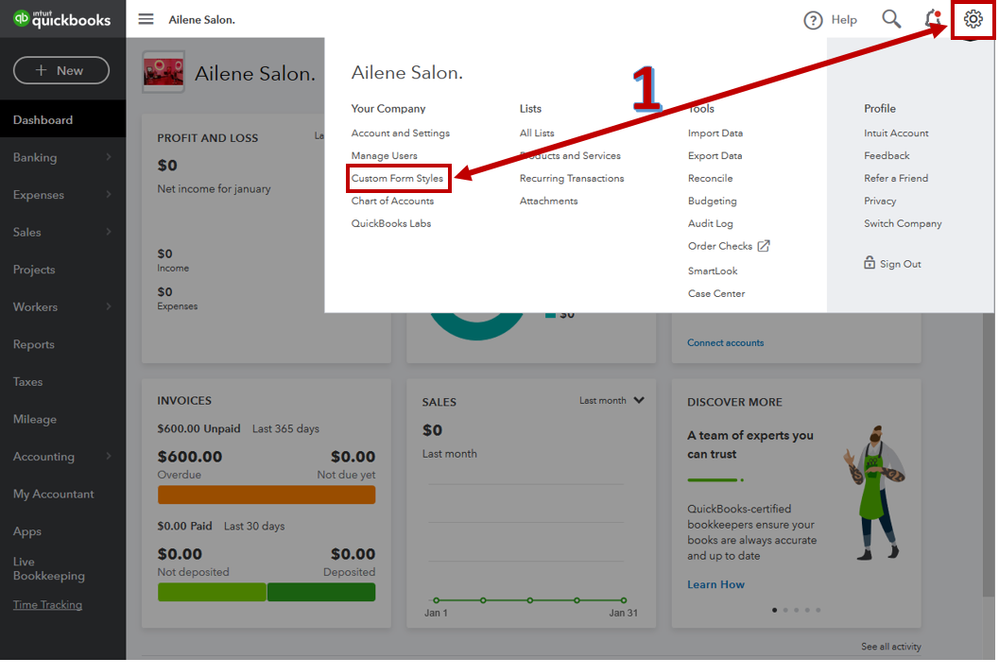The width and height of the screenshot is (999, 662).
Task: Click the Help question mark icon
Action: click(x=815, y=20)
